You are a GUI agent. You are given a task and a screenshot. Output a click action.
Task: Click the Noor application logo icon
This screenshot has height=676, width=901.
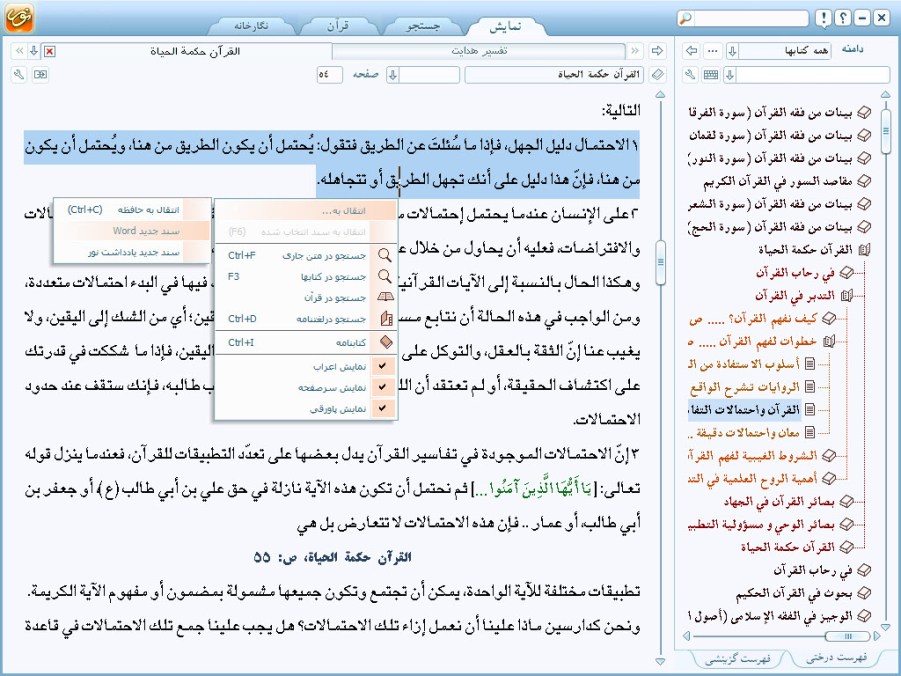pos(19,17)
